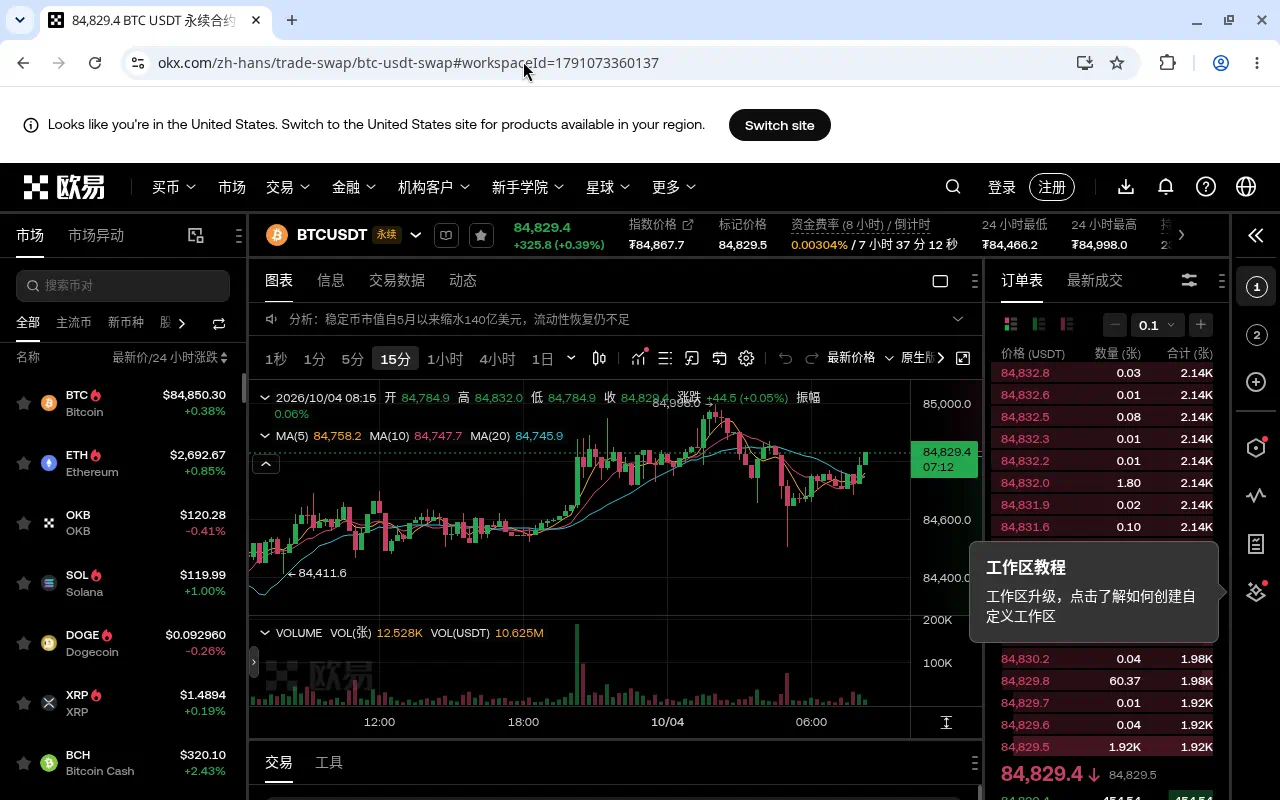Favorite the SOL Solana row star
The width and height of the screenshot is (1280, 800).
click(24, 583)
